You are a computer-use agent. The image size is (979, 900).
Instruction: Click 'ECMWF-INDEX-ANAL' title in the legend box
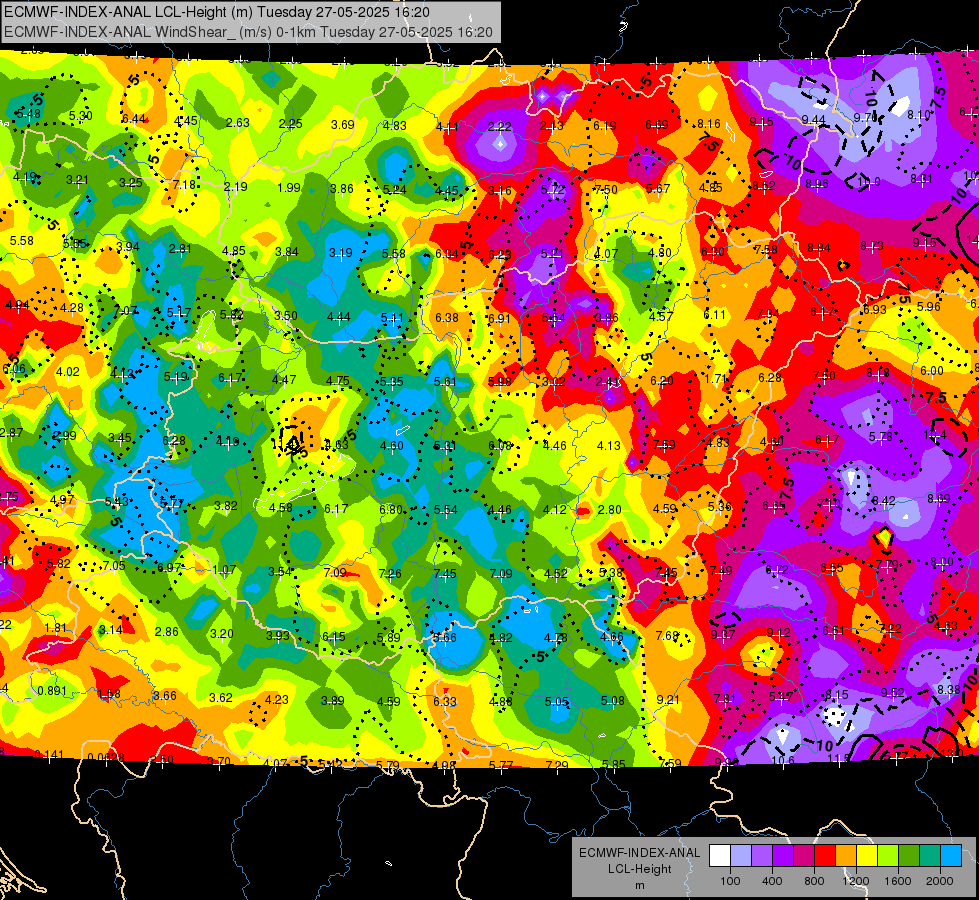tap(639, 853)
